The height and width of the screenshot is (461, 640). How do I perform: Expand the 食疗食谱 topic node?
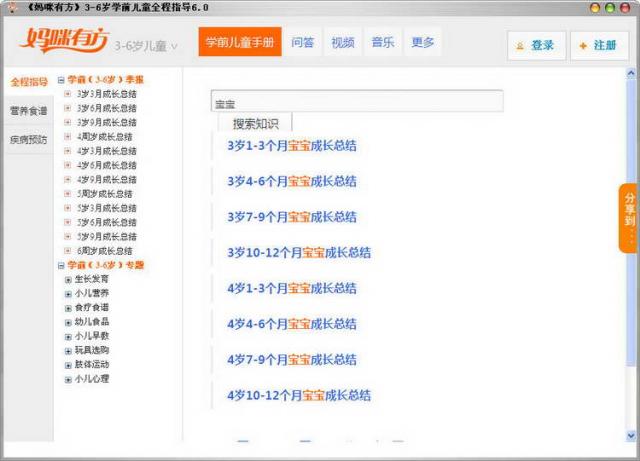point(68,308)
